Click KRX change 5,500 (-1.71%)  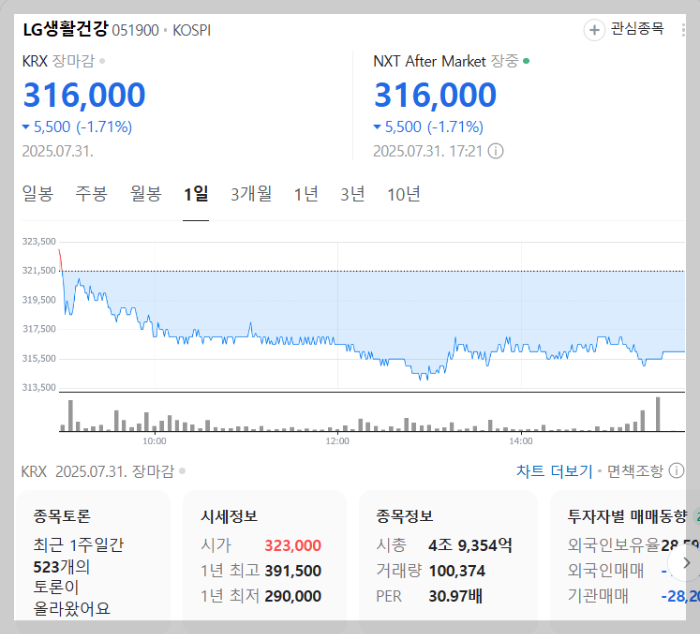tap(77, 127)
